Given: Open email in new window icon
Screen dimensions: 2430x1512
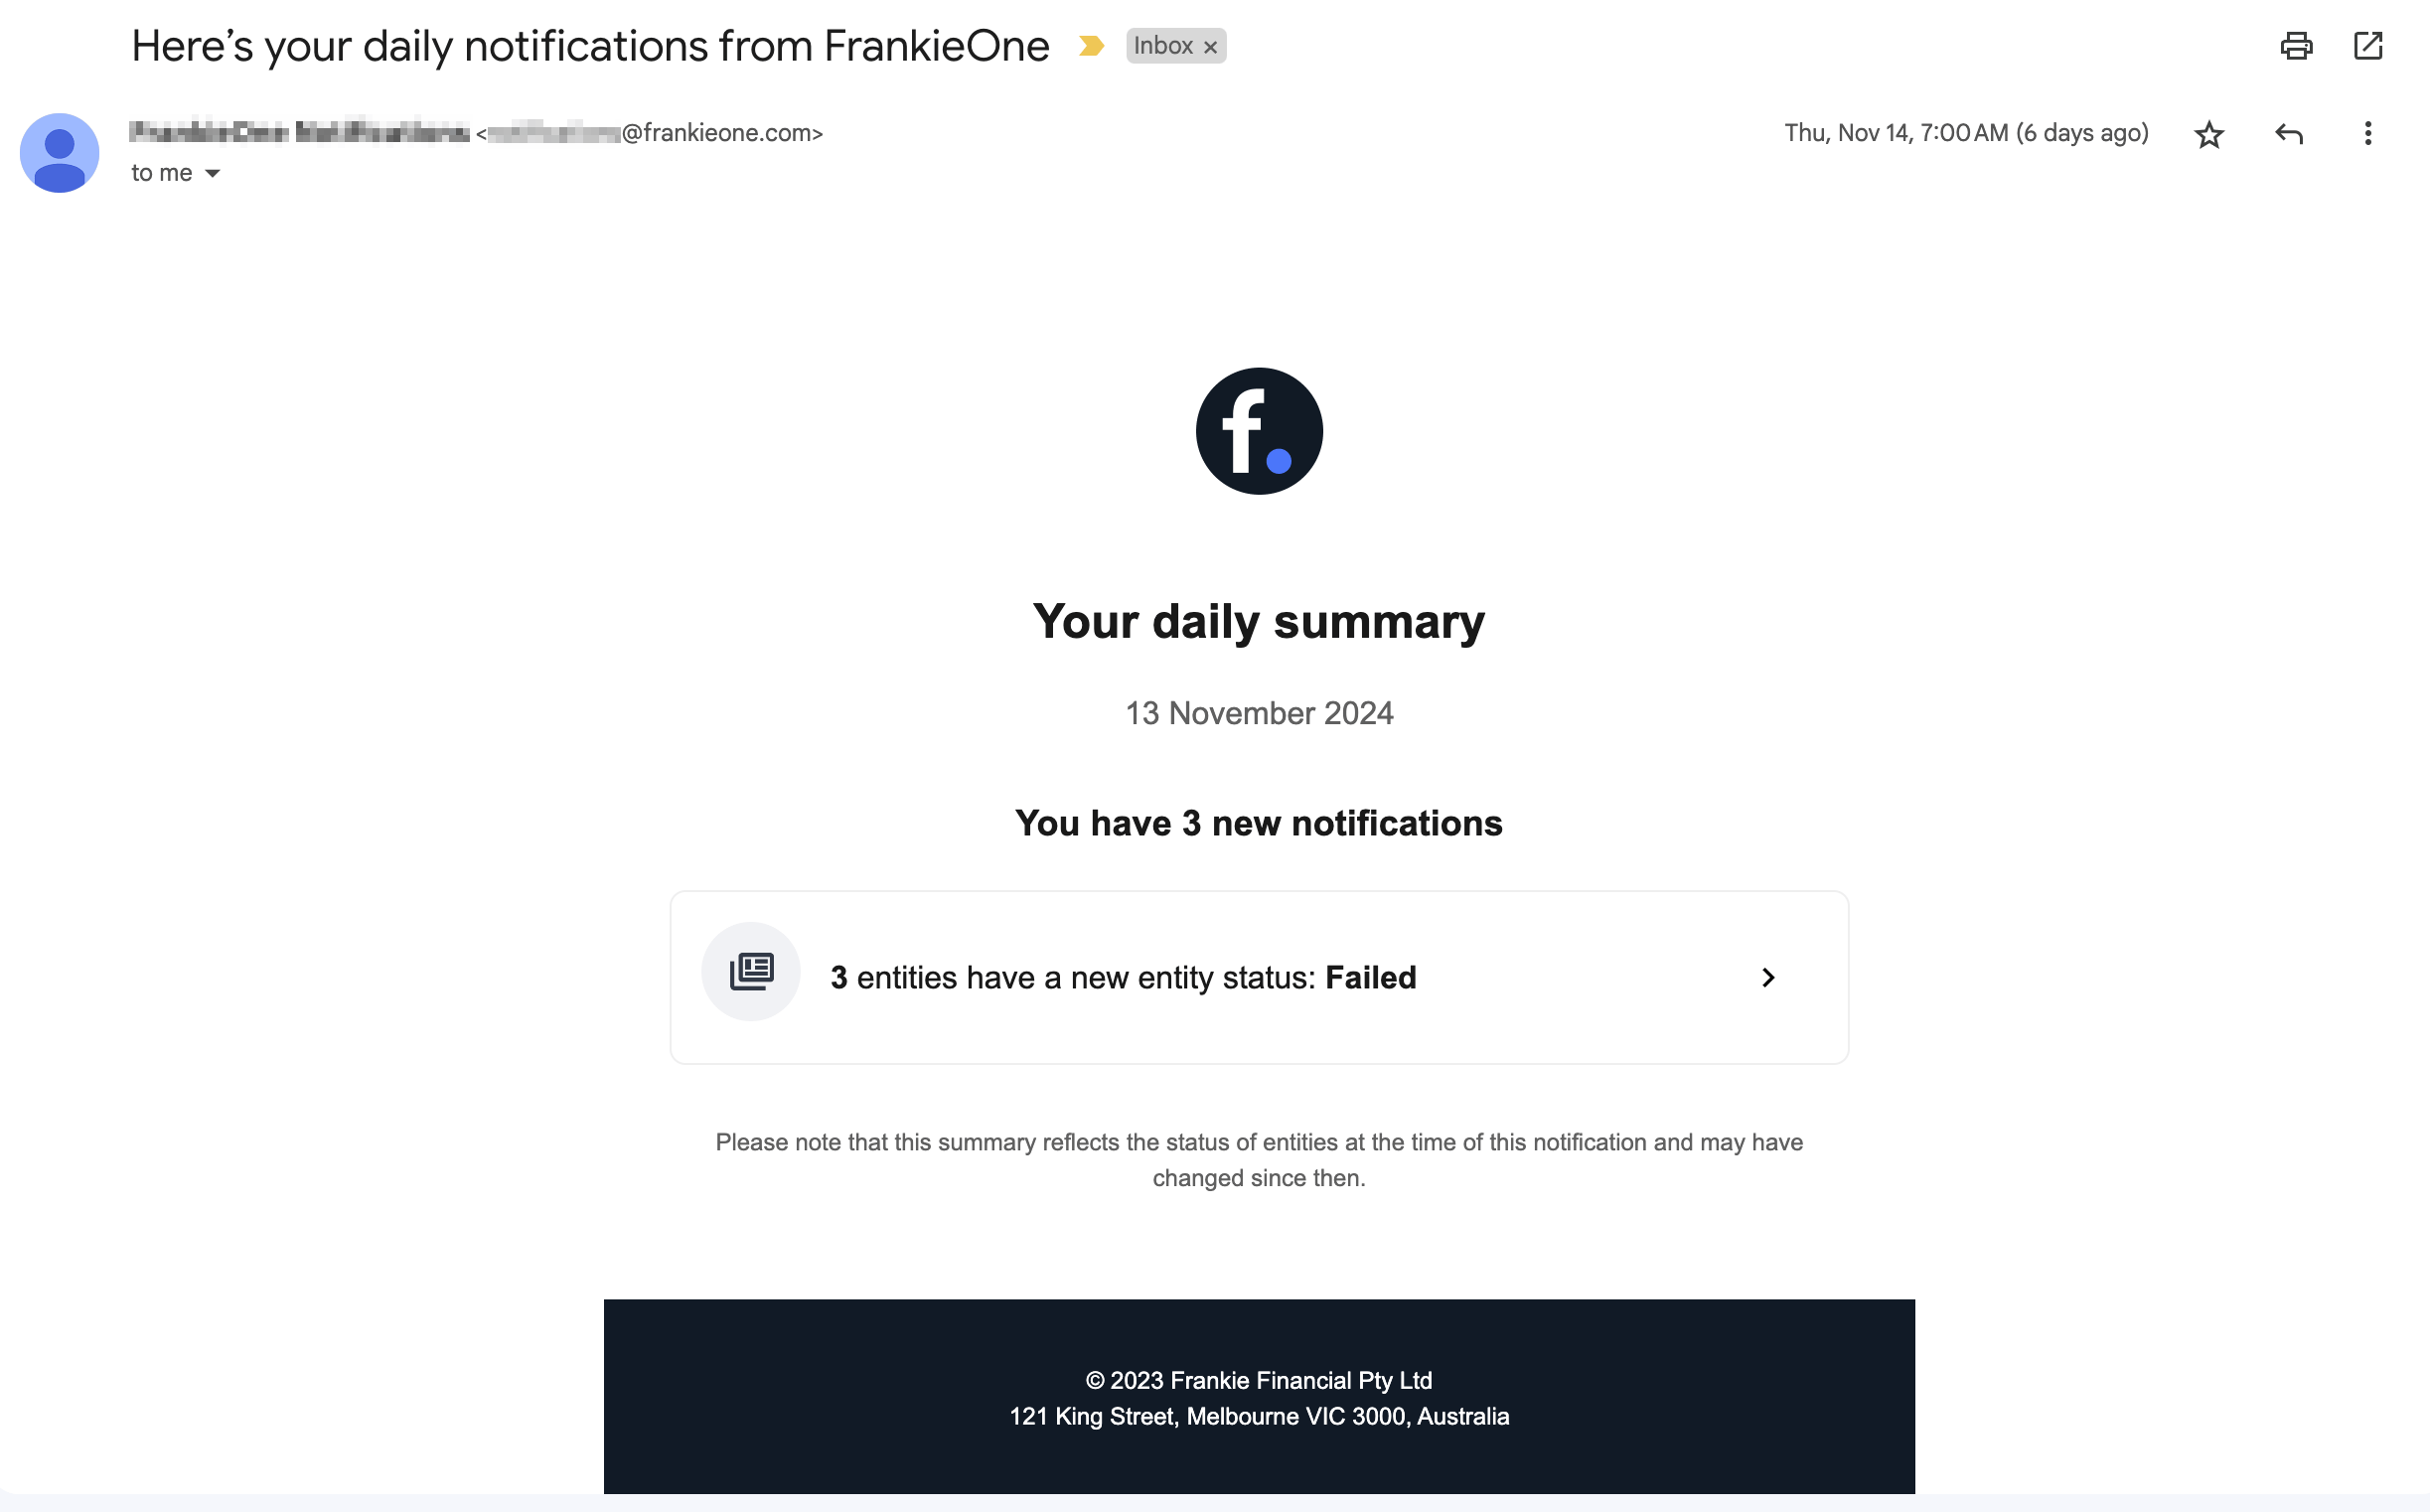Looking at the screenshot, I should pos(2367,46).
